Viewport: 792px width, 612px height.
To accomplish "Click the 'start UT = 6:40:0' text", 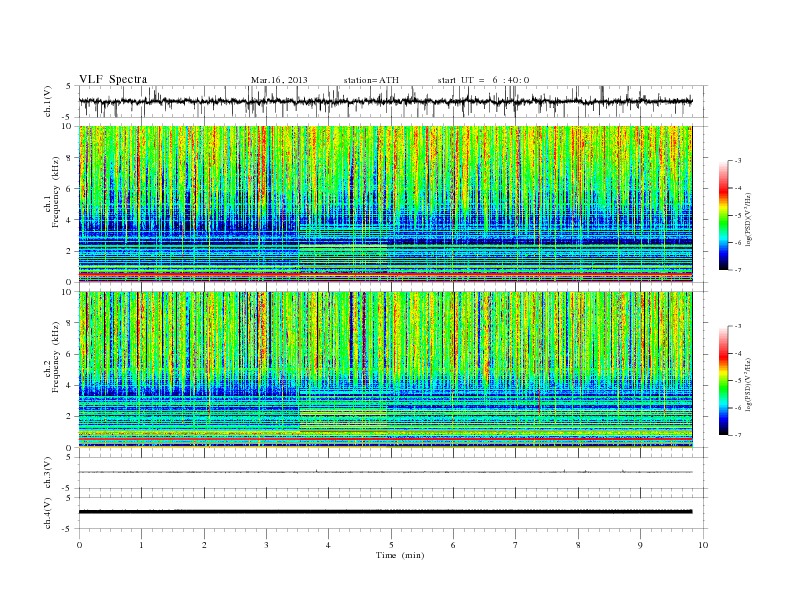I will coord(483,80).
